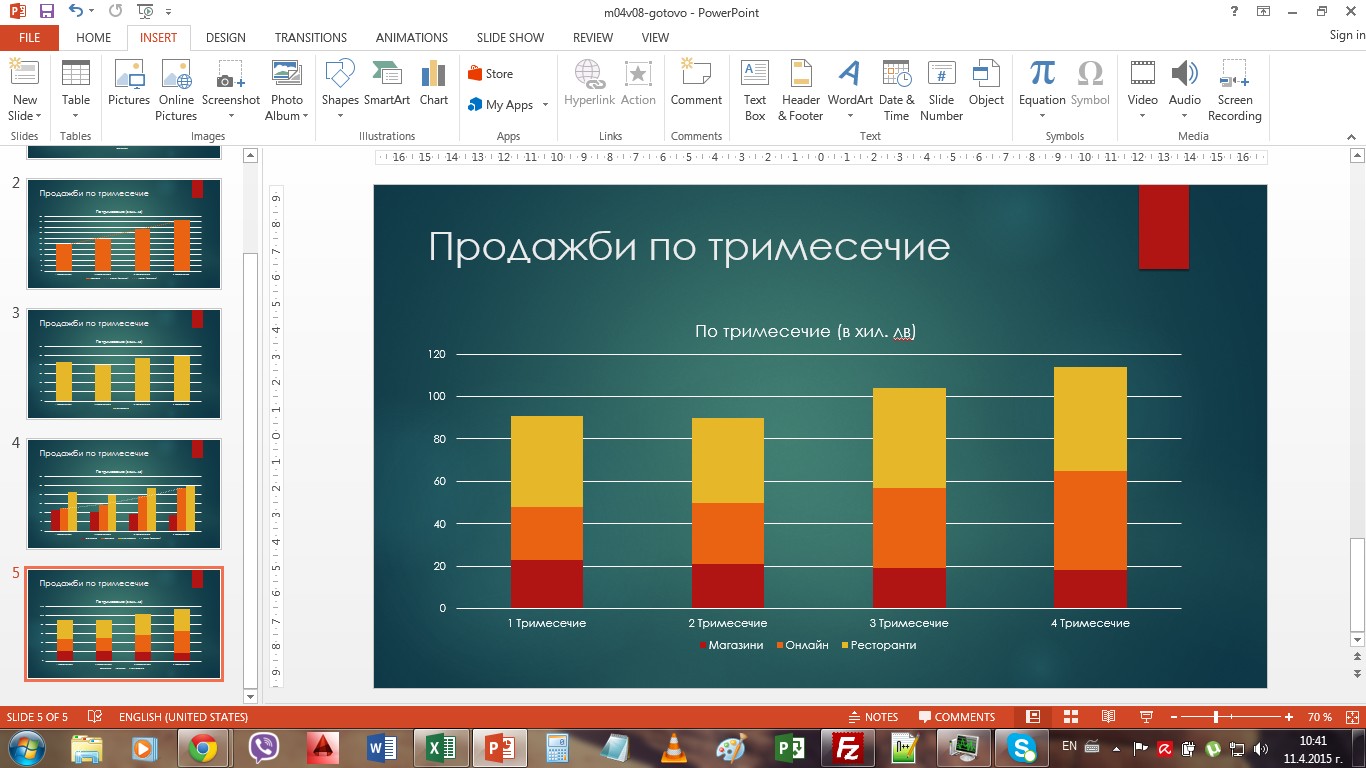
Task: Open the Windows Start menu
Action: 27,747
